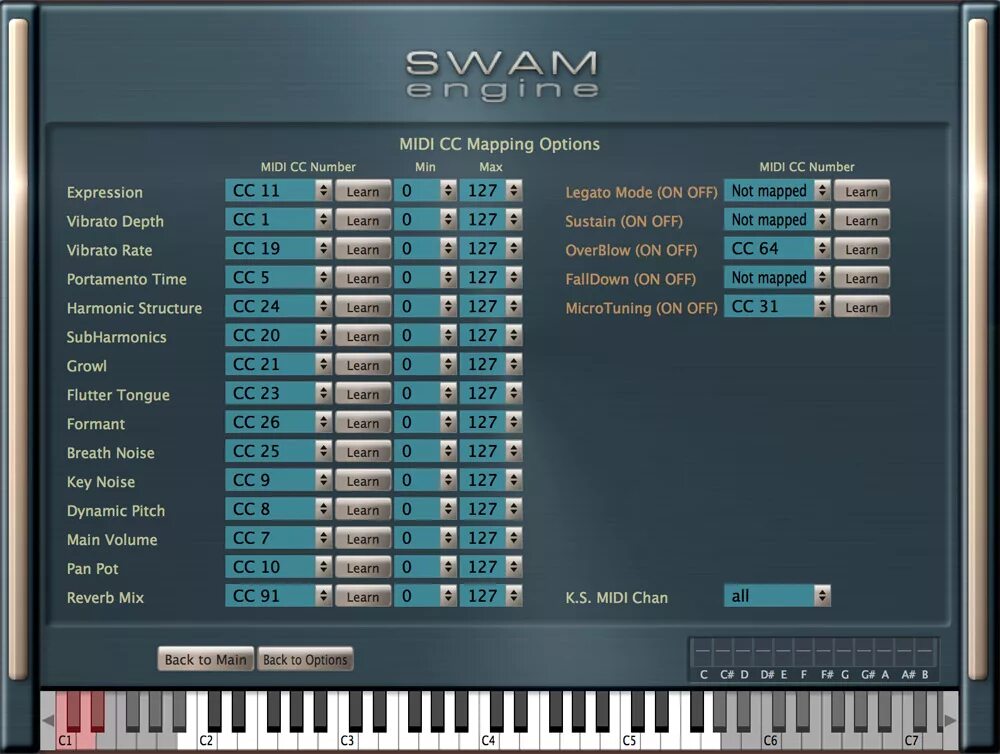Click Learn button for Portamento Time
The image size is (1000, 754).
coord(363,278)
